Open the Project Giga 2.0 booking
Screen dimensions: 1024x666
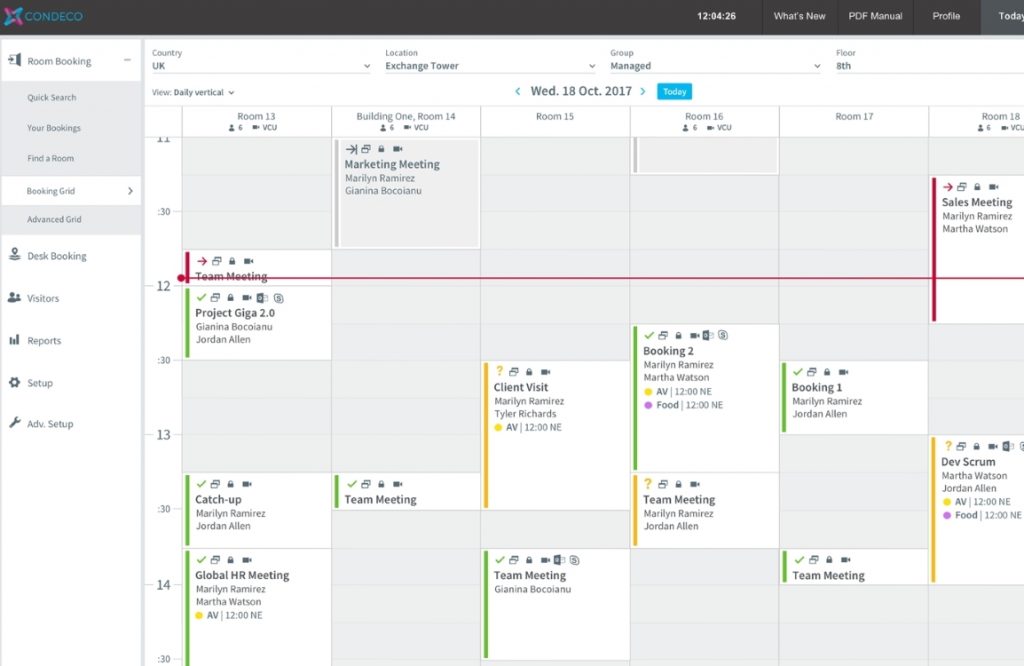coord(235,313)
